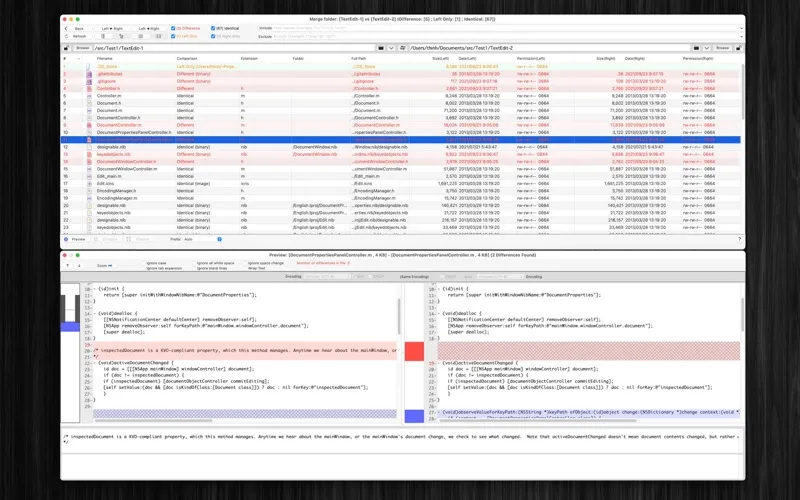Enable Ignore blank lines option
The width and height of the screenshot is (800, 500).
click(212, 268)
